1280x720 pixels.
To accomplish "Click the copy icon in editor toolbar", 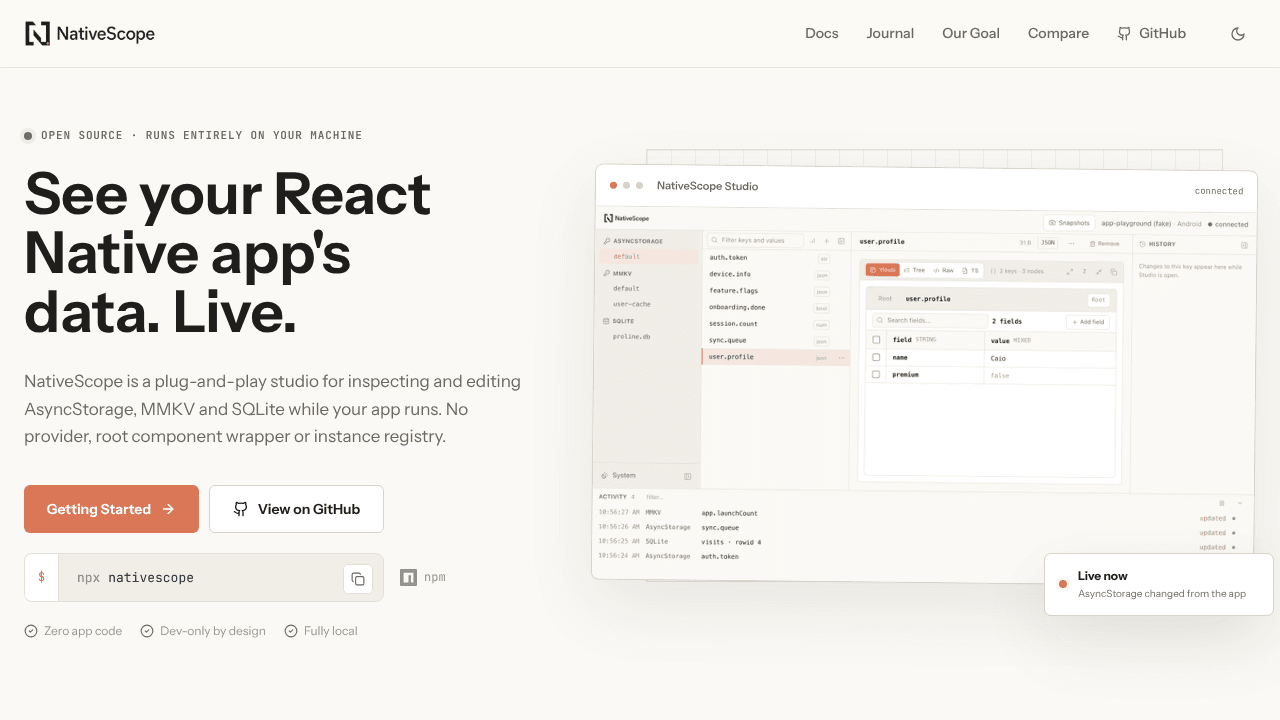I will (x=1114, y=272).
